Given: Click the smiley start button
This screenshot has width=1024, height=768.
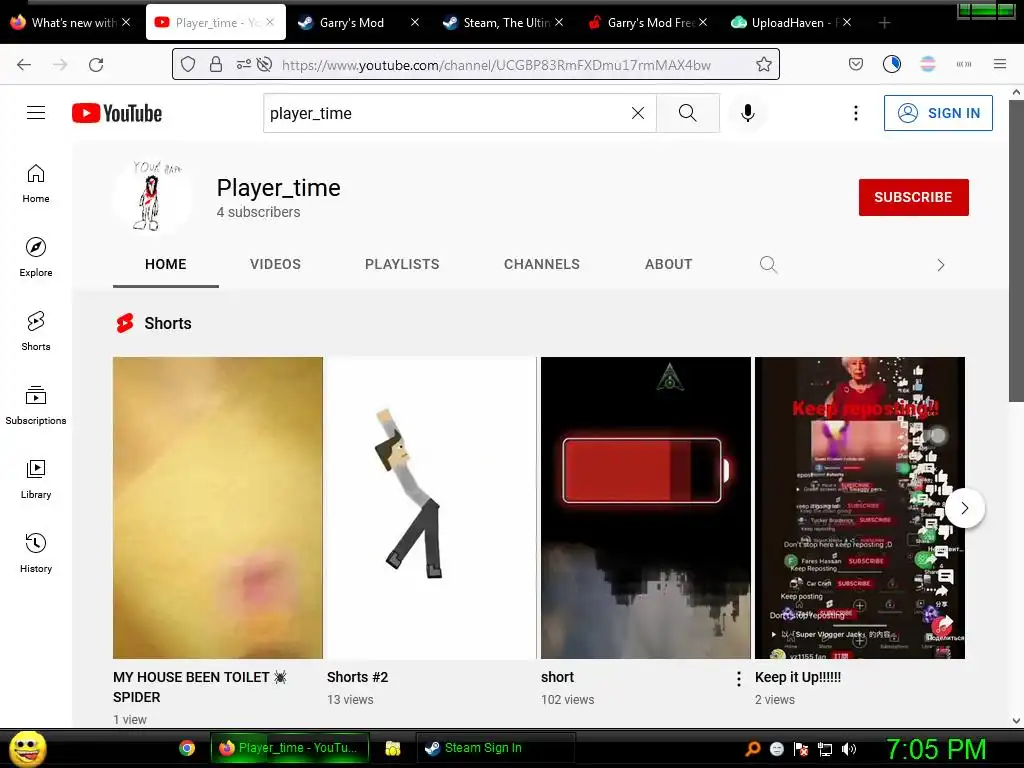Looking at the screenshot, I should (28, 748).
